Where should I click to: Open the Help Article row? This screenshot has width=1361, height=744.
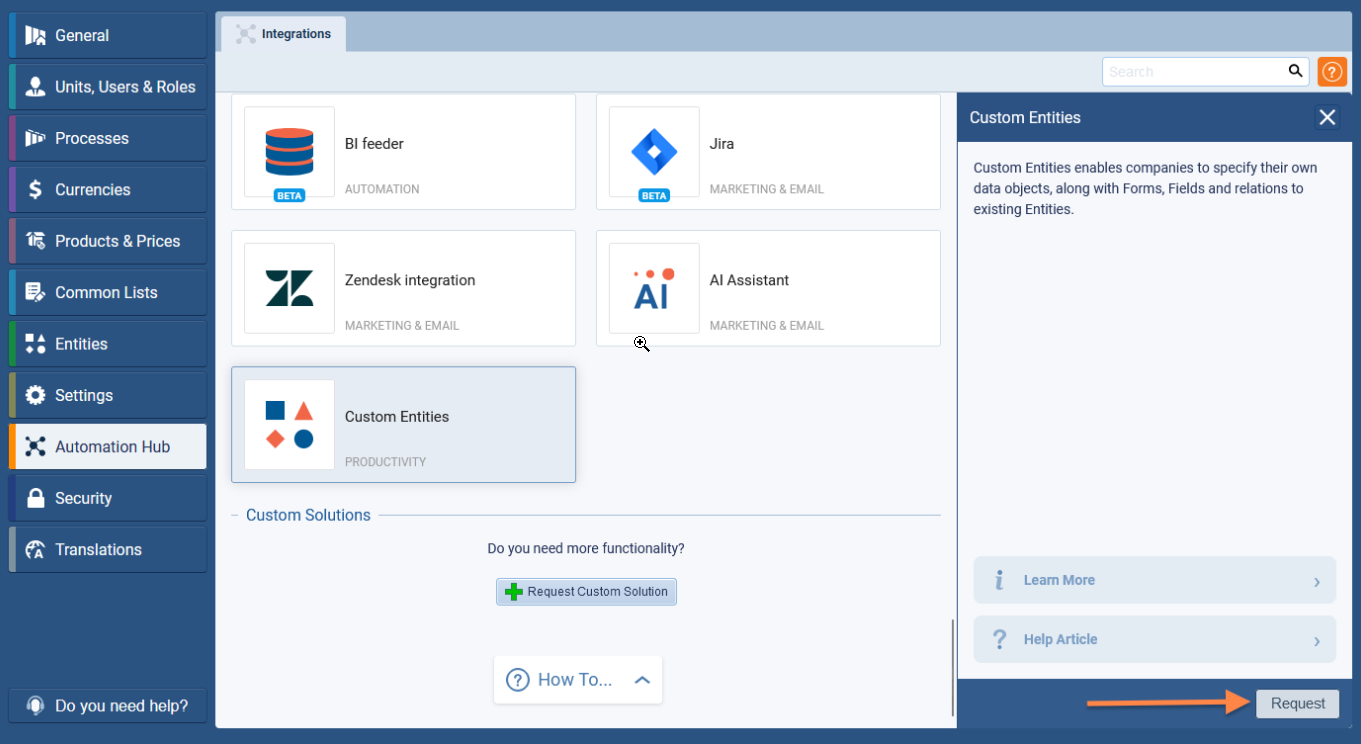click(1154, 640)
